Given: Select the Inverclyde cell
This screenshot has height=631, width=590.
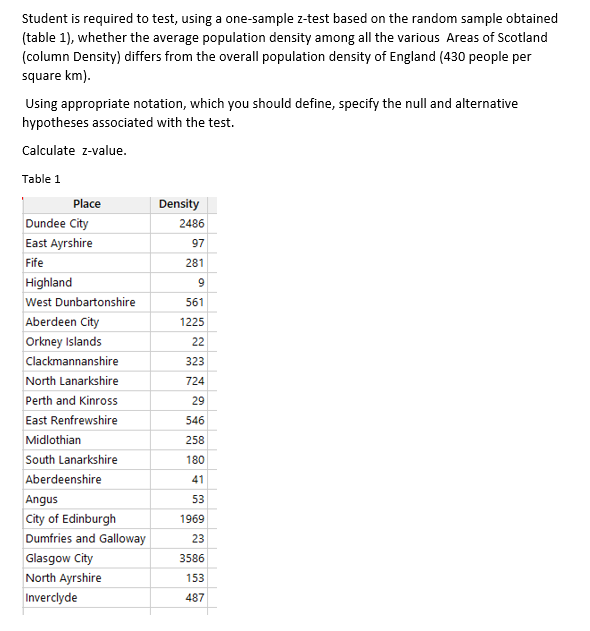Looking at the screenshot, I should (x=87, y=598).
